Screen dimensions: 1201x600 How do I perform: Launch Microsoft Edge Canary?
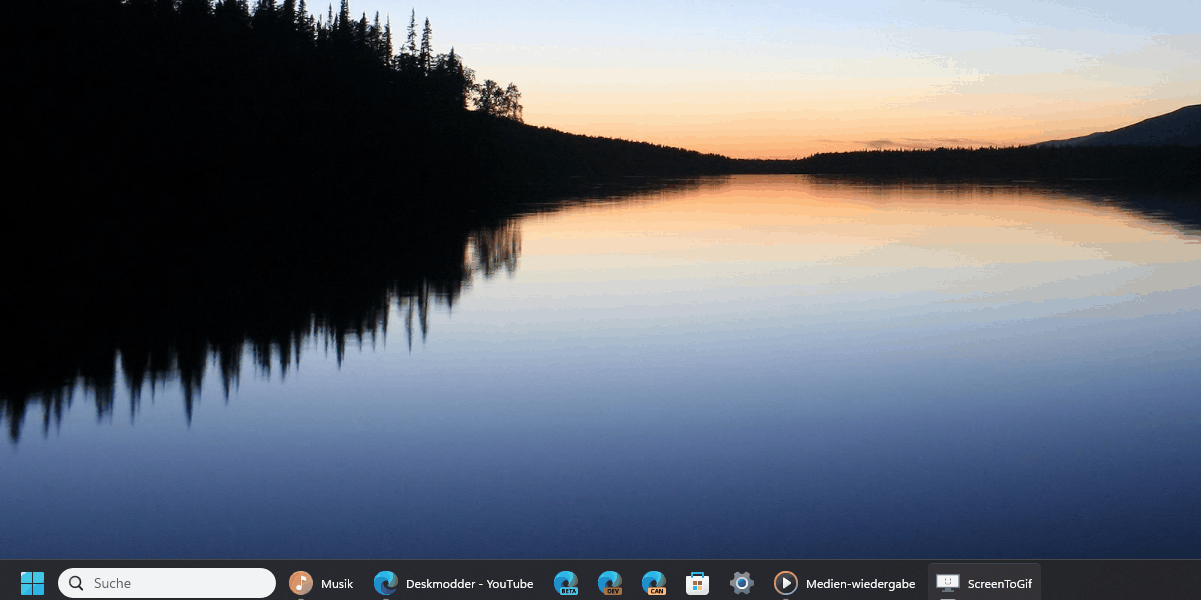tap(654, 583)
